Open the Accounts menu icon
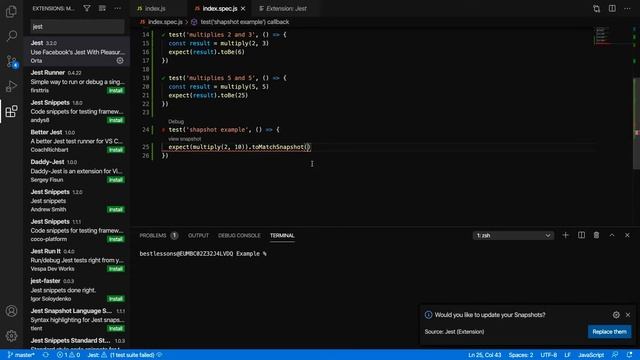 (x=11, y=311)
